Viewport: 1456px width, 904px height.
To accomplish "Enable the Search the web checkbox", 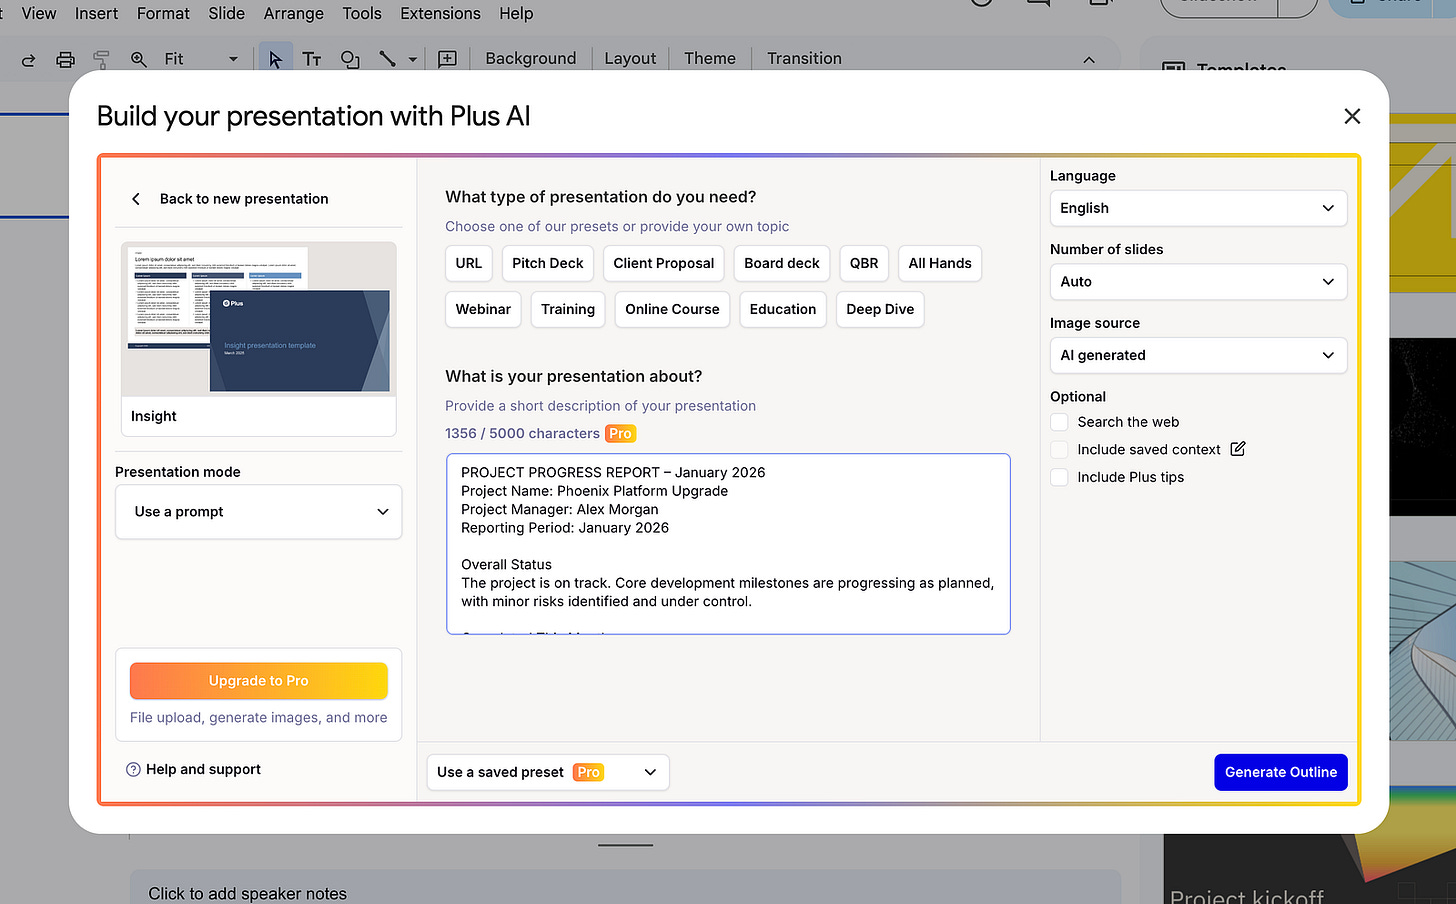I will tap(1059, 422).
